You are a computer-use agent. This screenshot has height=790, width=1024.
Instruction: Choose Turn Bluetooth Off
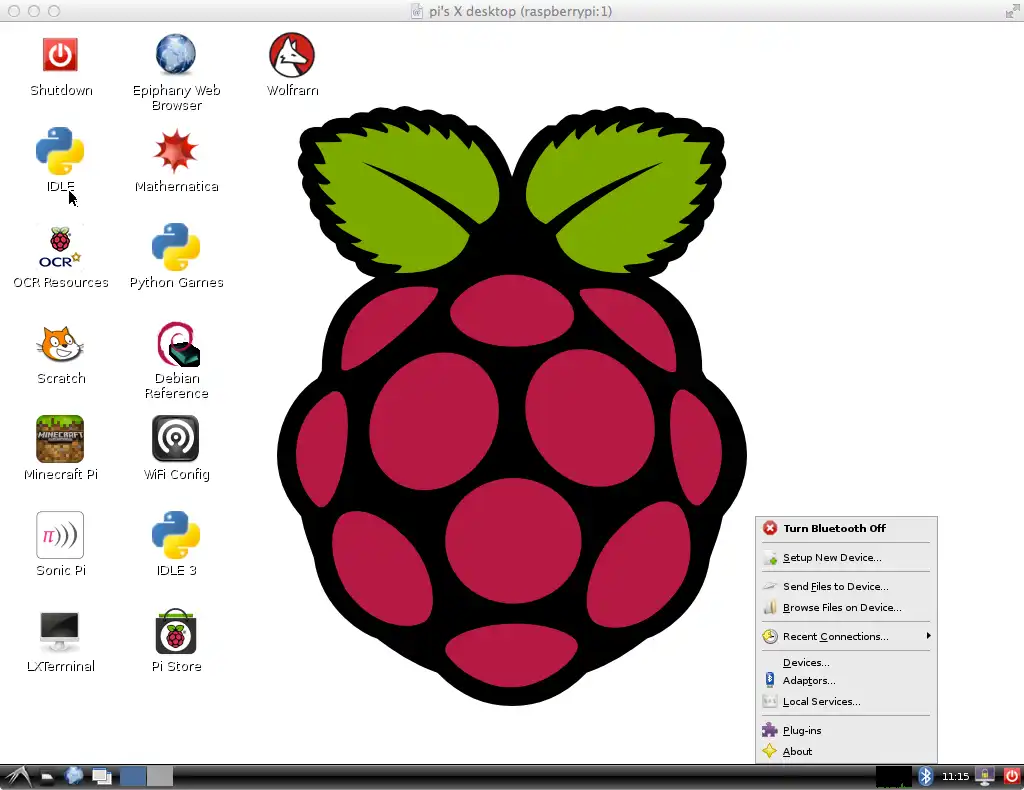846,528
